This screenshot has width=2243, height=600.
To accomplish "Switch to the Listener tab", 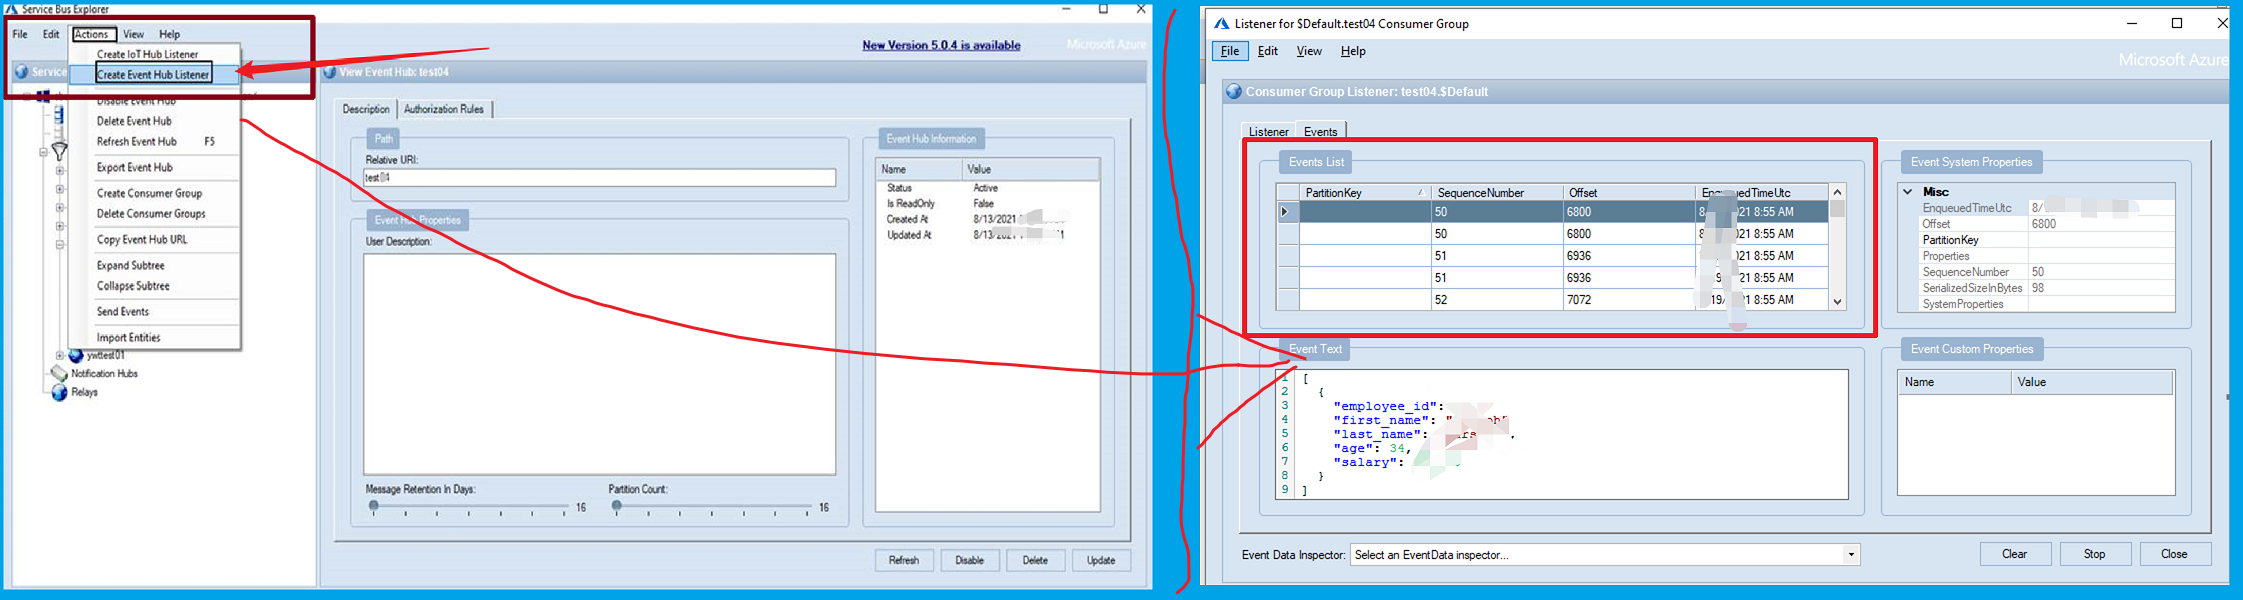I will [x=1268, y=132].
